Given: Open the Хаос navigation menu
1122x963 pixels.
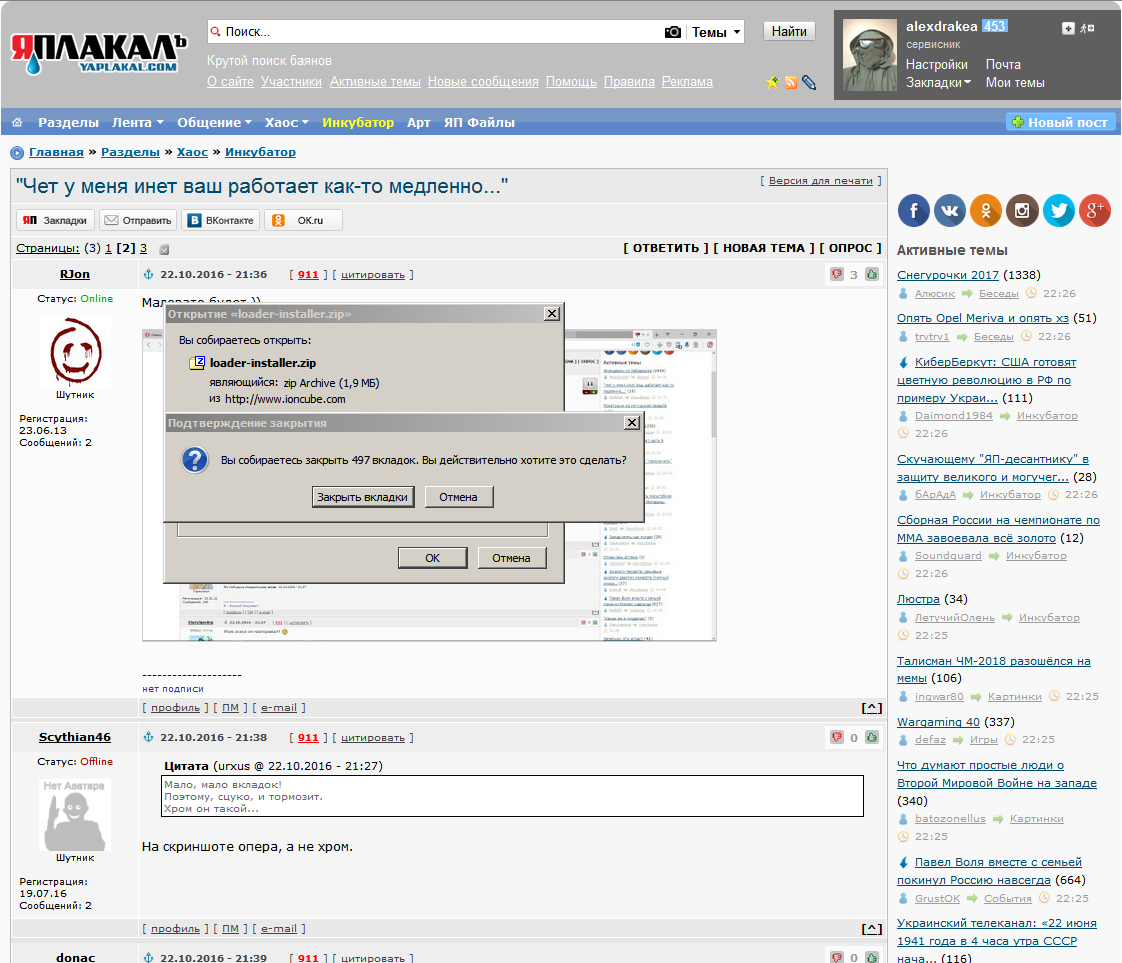Looking at the screenshot, I should point(287,122).
